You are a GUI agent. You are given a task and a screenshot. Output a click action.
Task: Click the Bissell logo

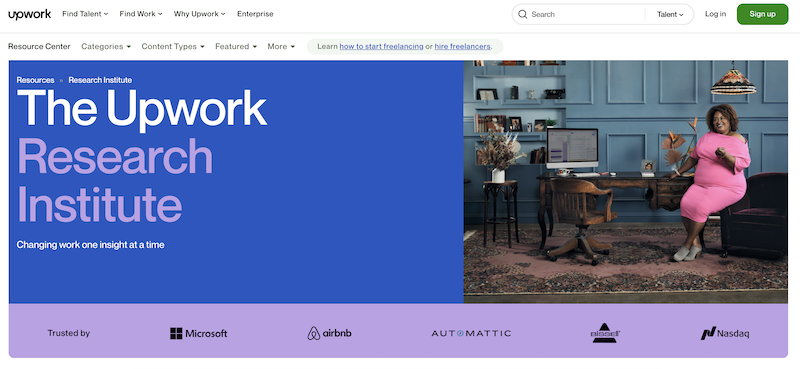(605, 332)
